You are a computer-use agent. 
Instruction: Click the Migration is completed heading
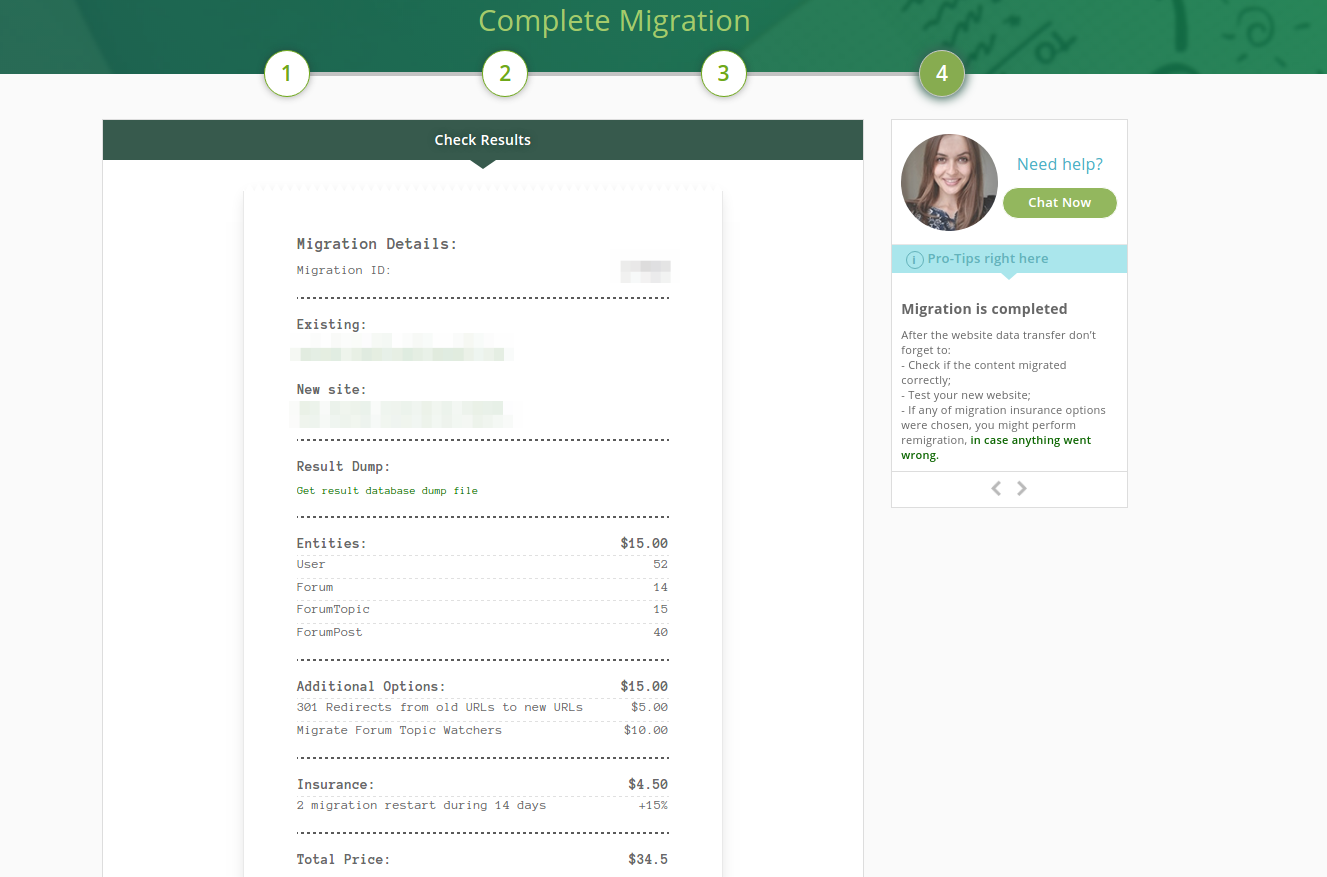click(984, 309)
